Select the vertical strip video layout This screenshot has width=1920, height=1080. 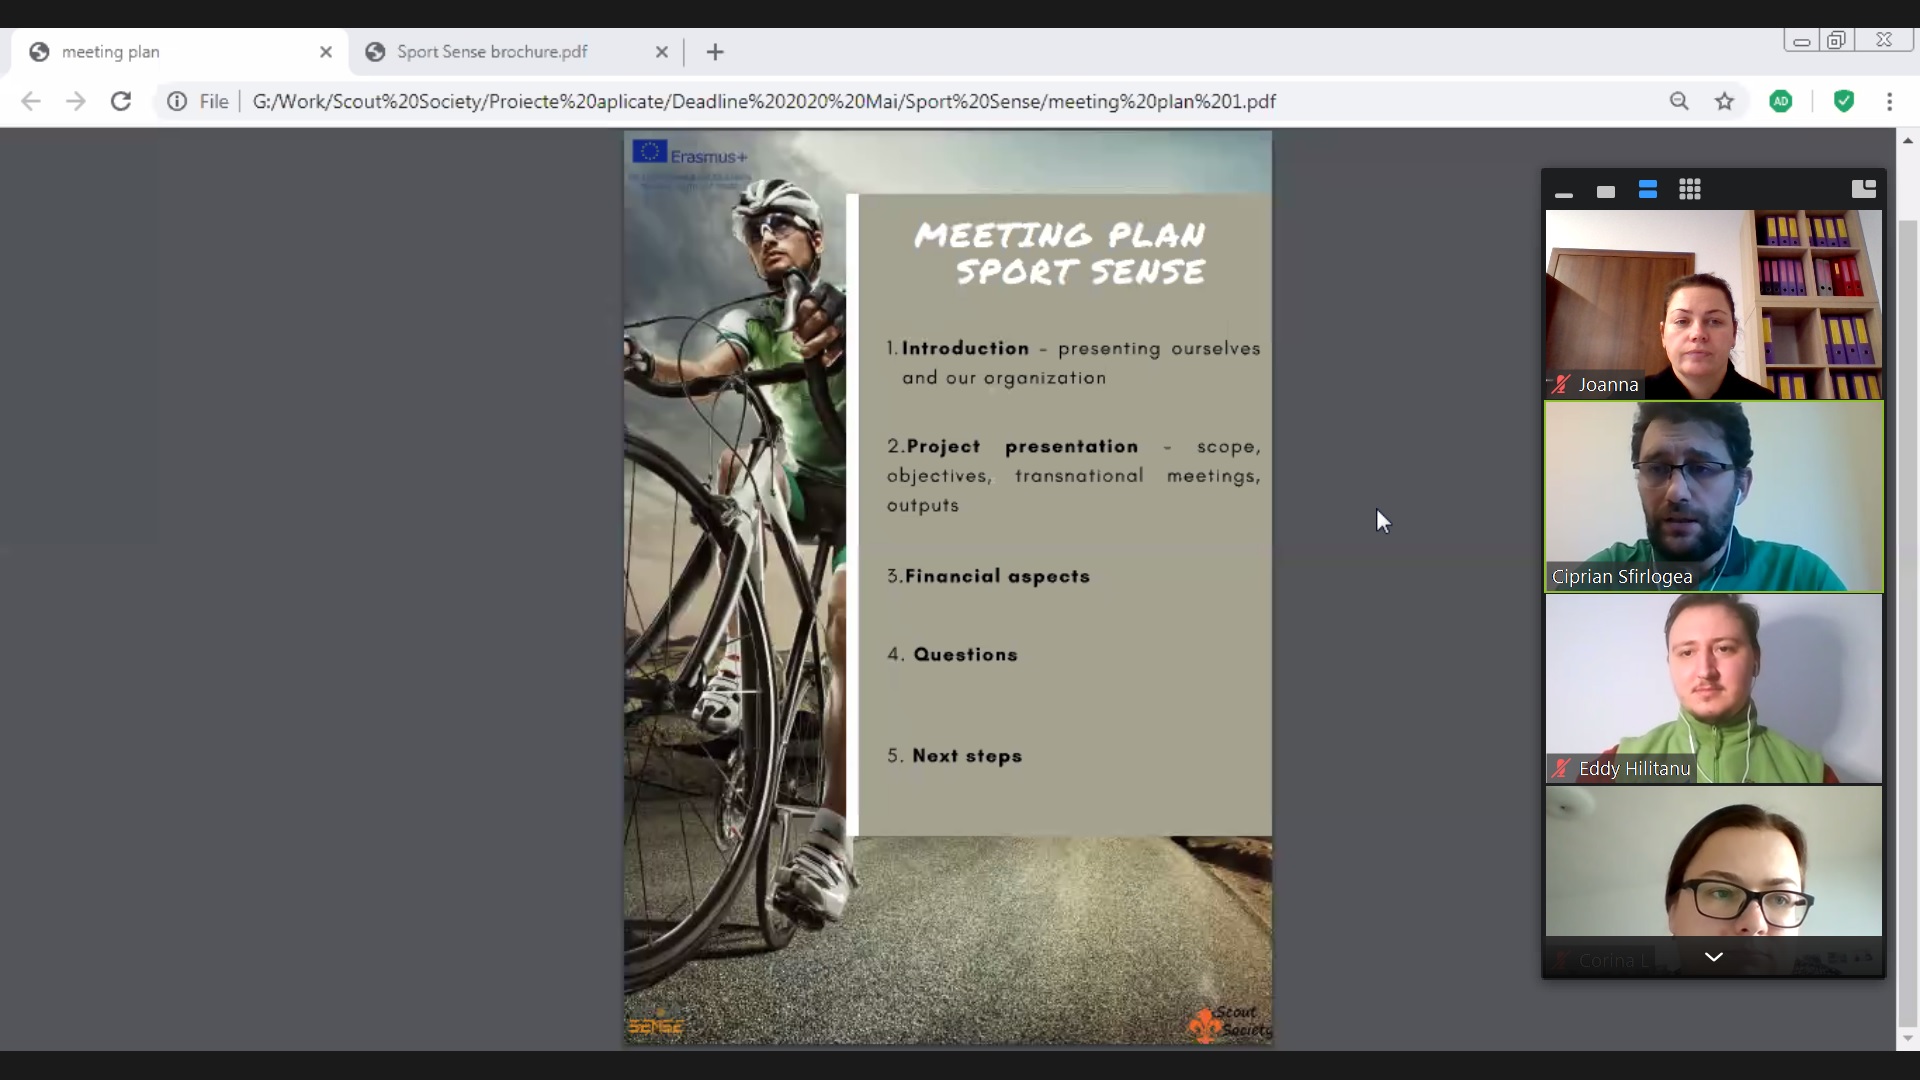(x=1648, y=190)
